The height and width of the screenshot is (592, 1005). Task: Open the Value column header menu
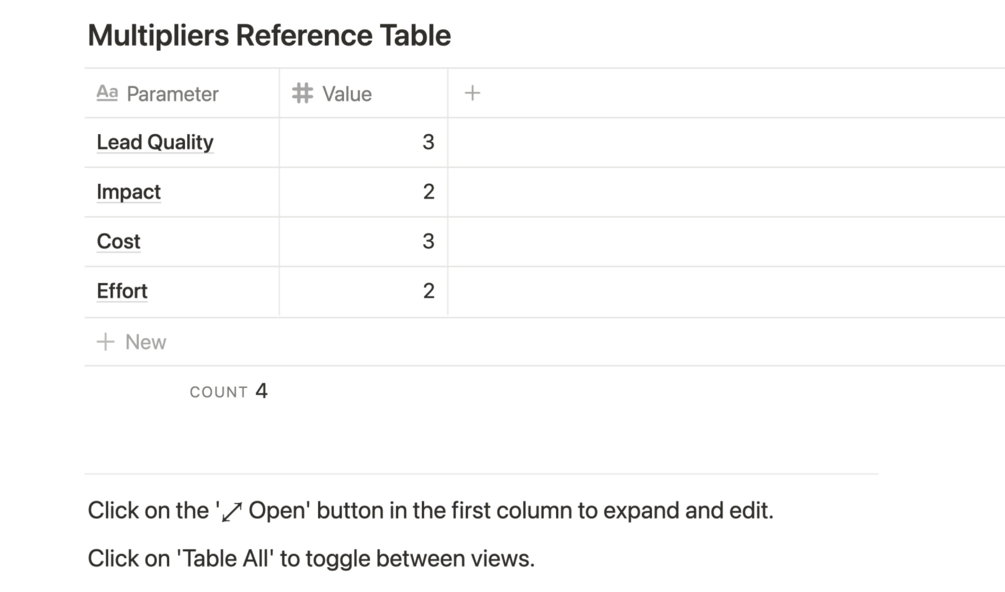(x=347, y=94)
